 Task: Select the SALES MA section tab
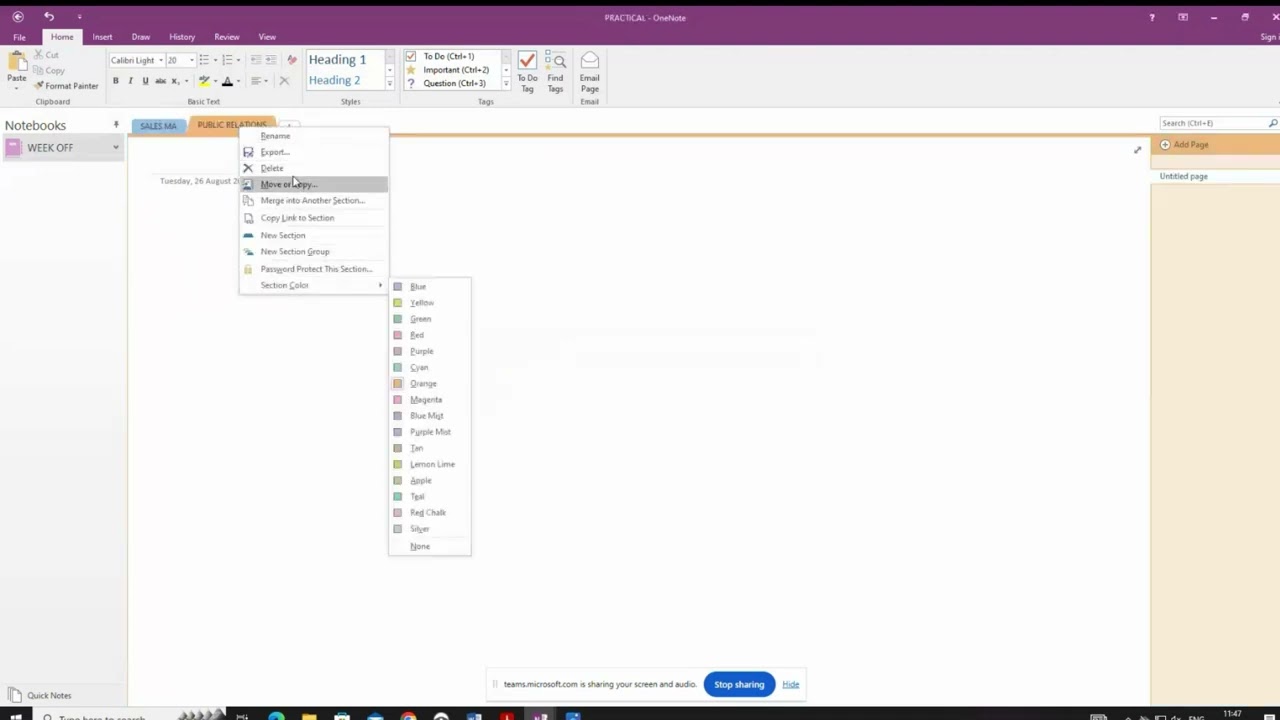point(159,126)
